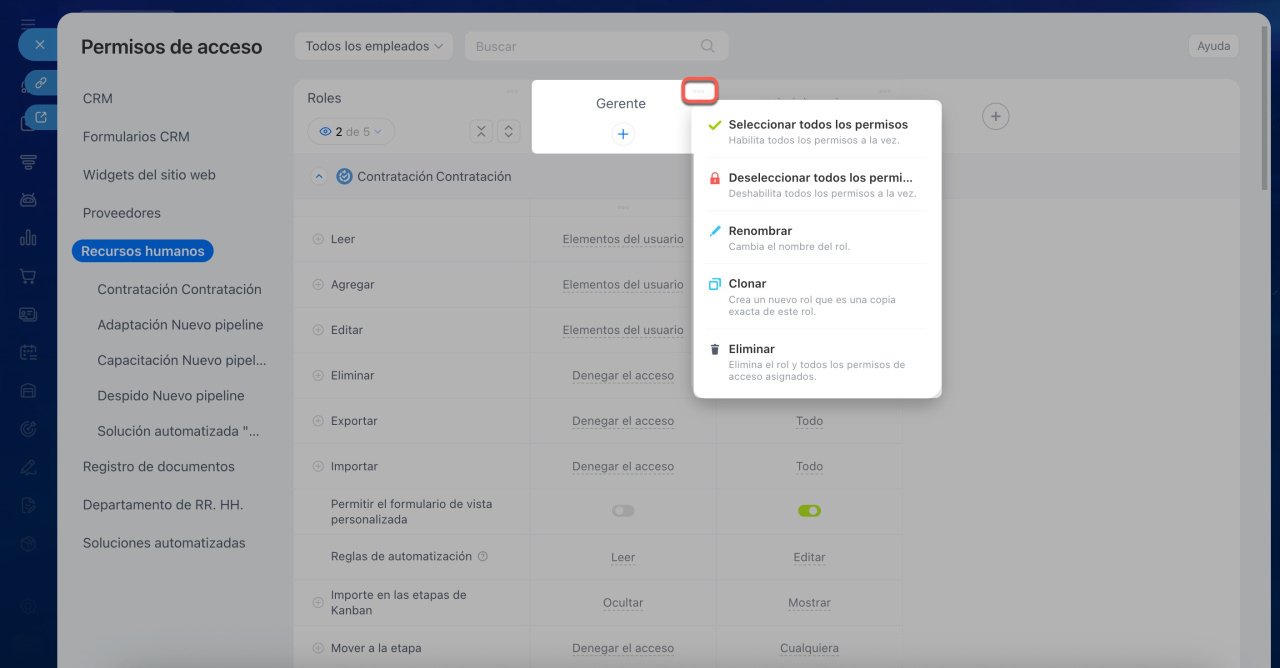Screen dimensions: 1280x668
Task: Click the Clonar copy icon
Action: point(714,284)
